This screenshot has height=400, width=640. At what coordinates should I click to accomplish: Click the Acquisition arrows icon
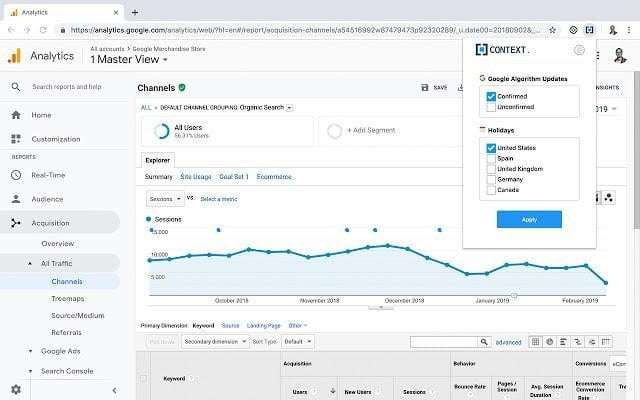[x=16, y=223]
